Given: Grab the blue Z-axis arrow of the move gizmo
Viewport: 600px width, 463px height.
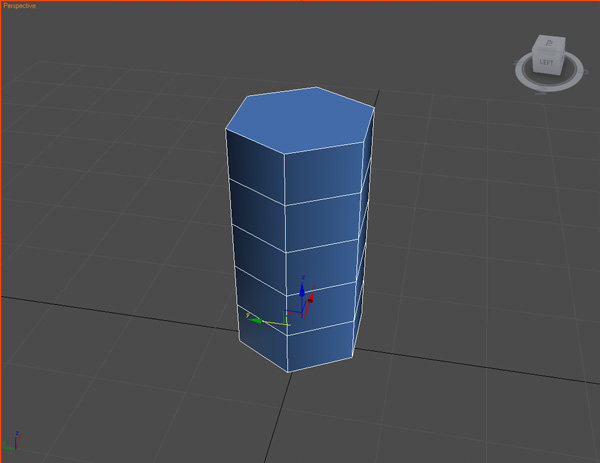Looking at the screenshot, I should [302, 290].
